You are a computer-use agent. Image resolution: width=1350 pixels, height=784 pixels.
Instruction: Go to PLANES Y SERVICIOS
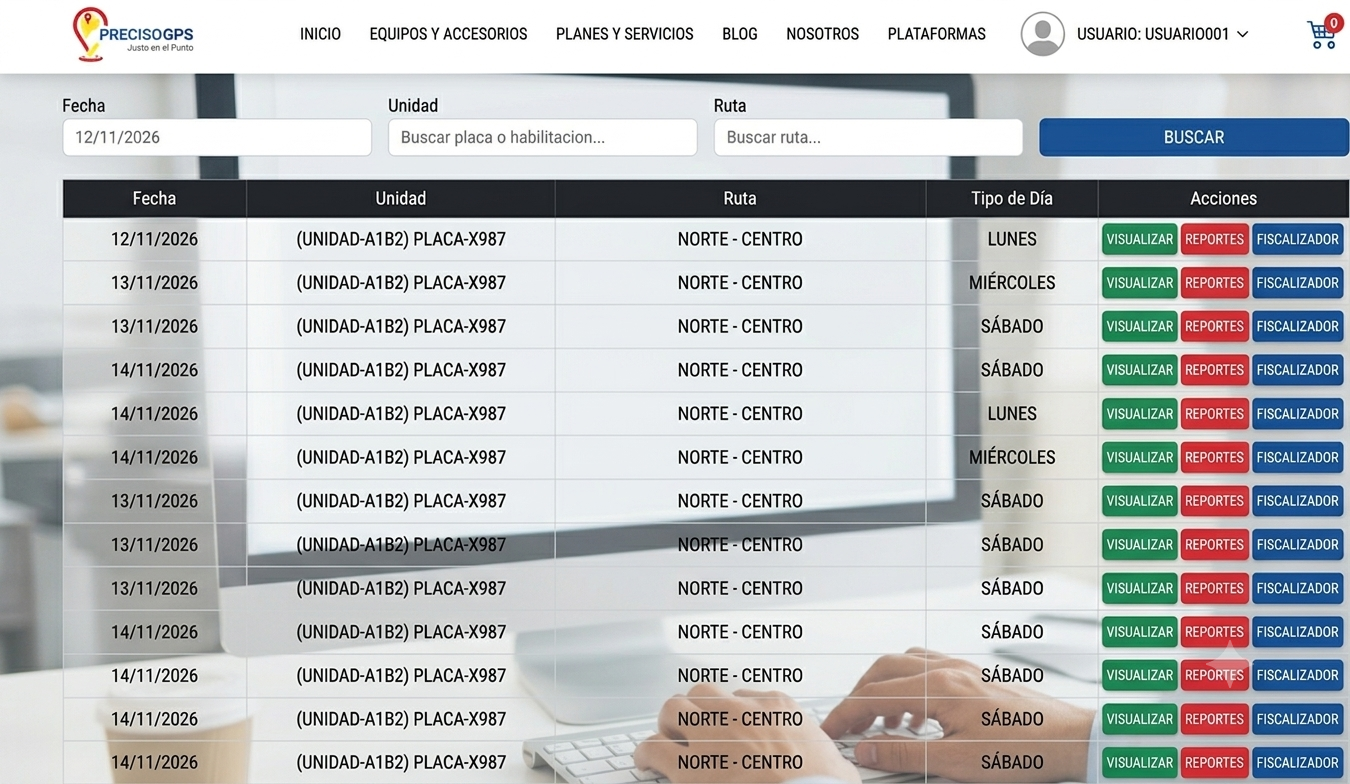625,34
